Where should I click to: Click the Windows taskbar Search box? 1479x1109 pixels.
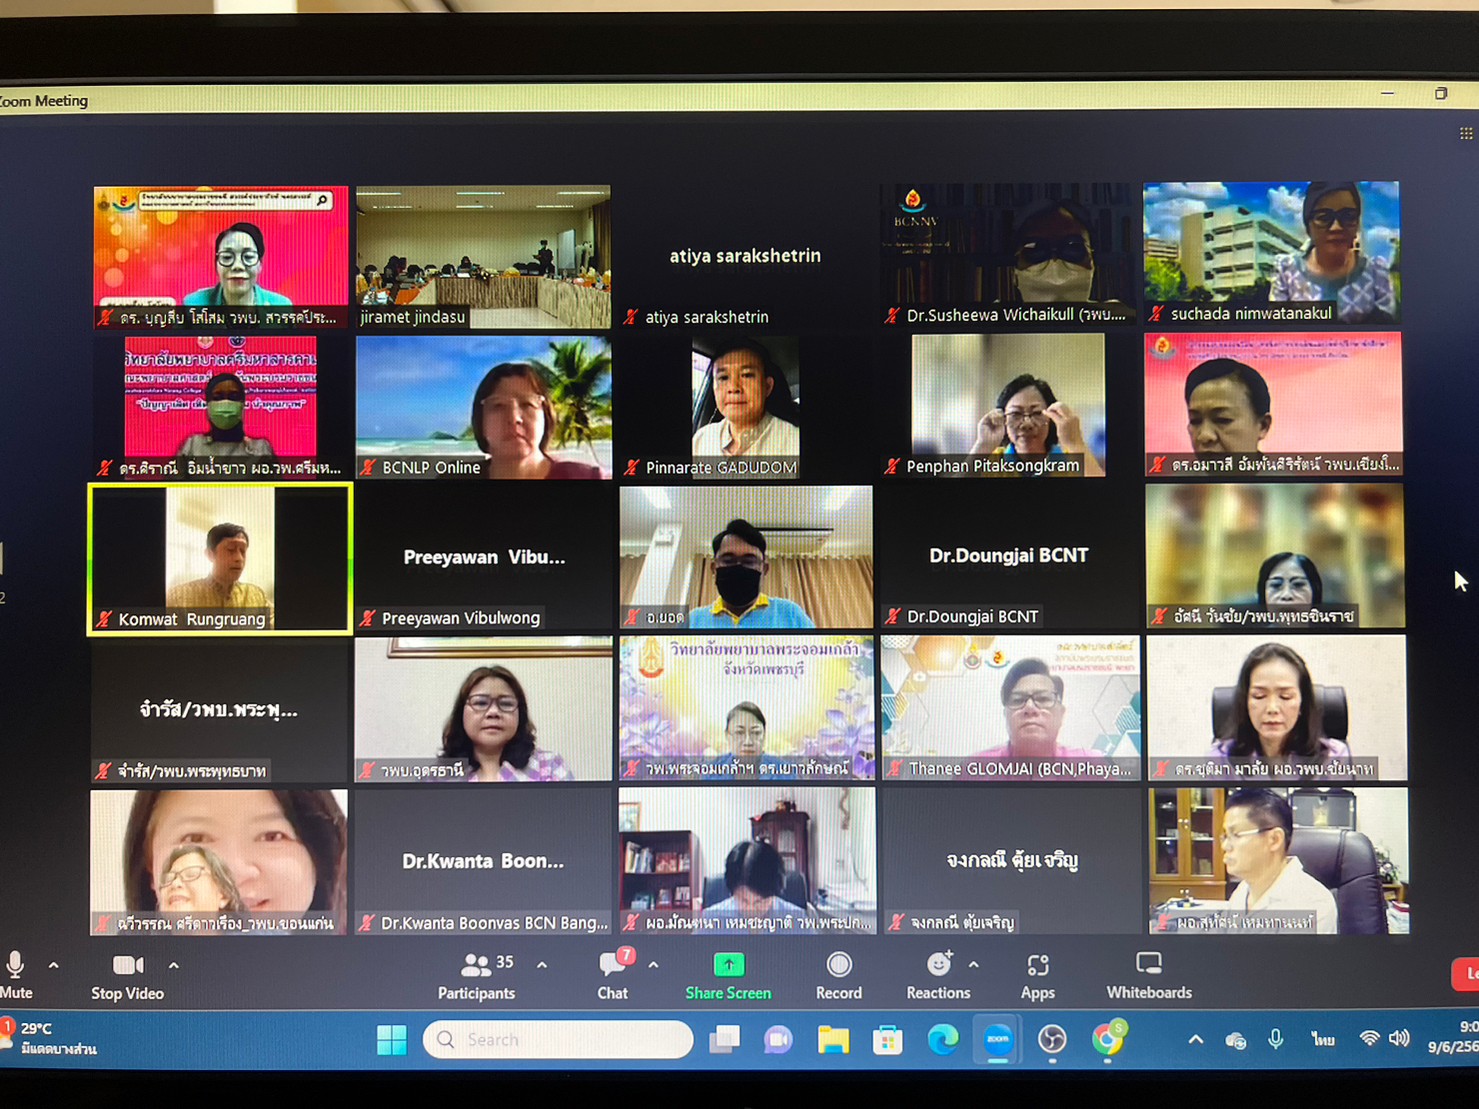[558, 1040]
